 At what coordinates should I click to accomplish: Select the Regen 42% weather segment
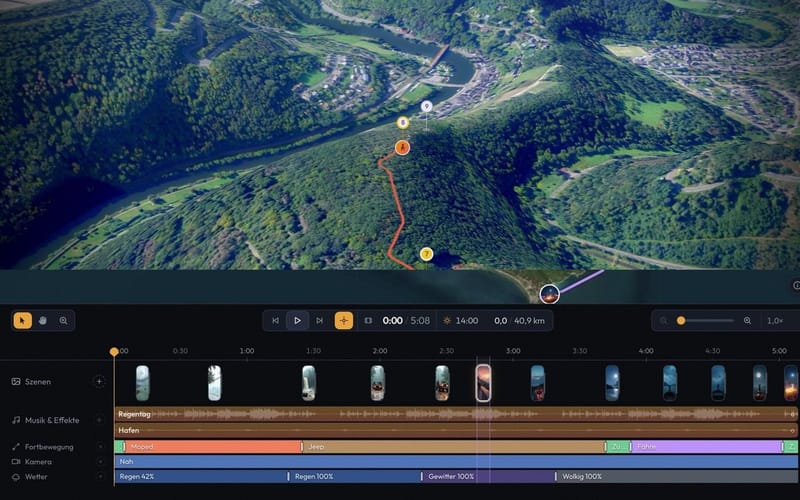tap(201, 476)
